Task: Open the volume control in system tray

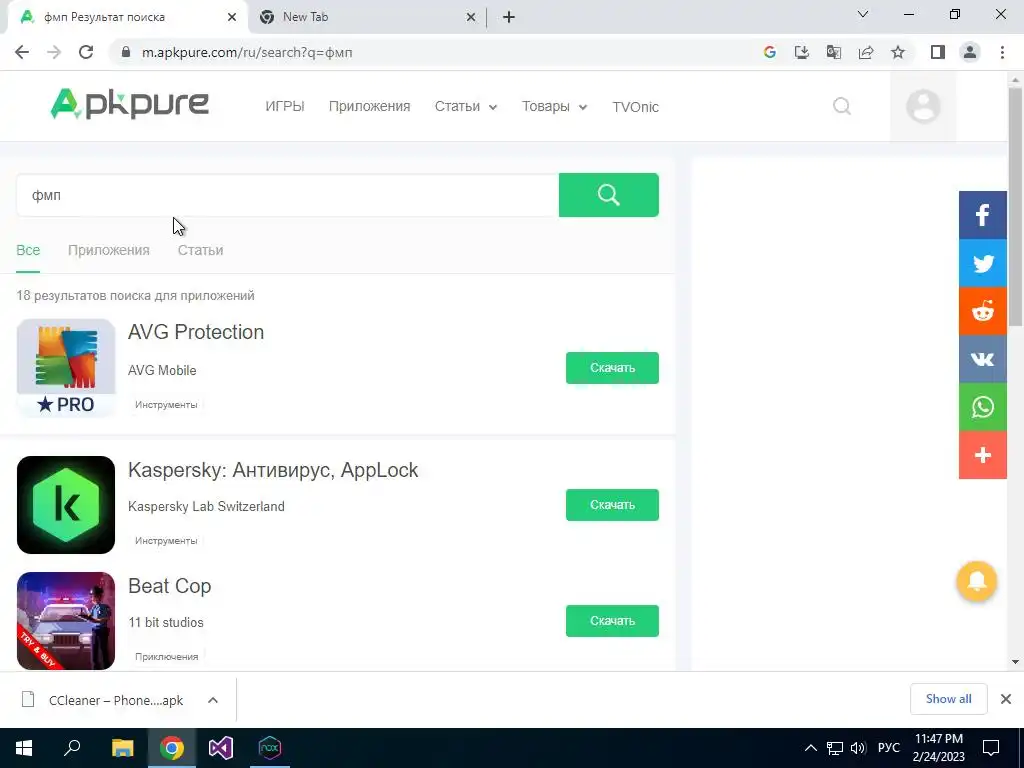Action: click(858, 748)
